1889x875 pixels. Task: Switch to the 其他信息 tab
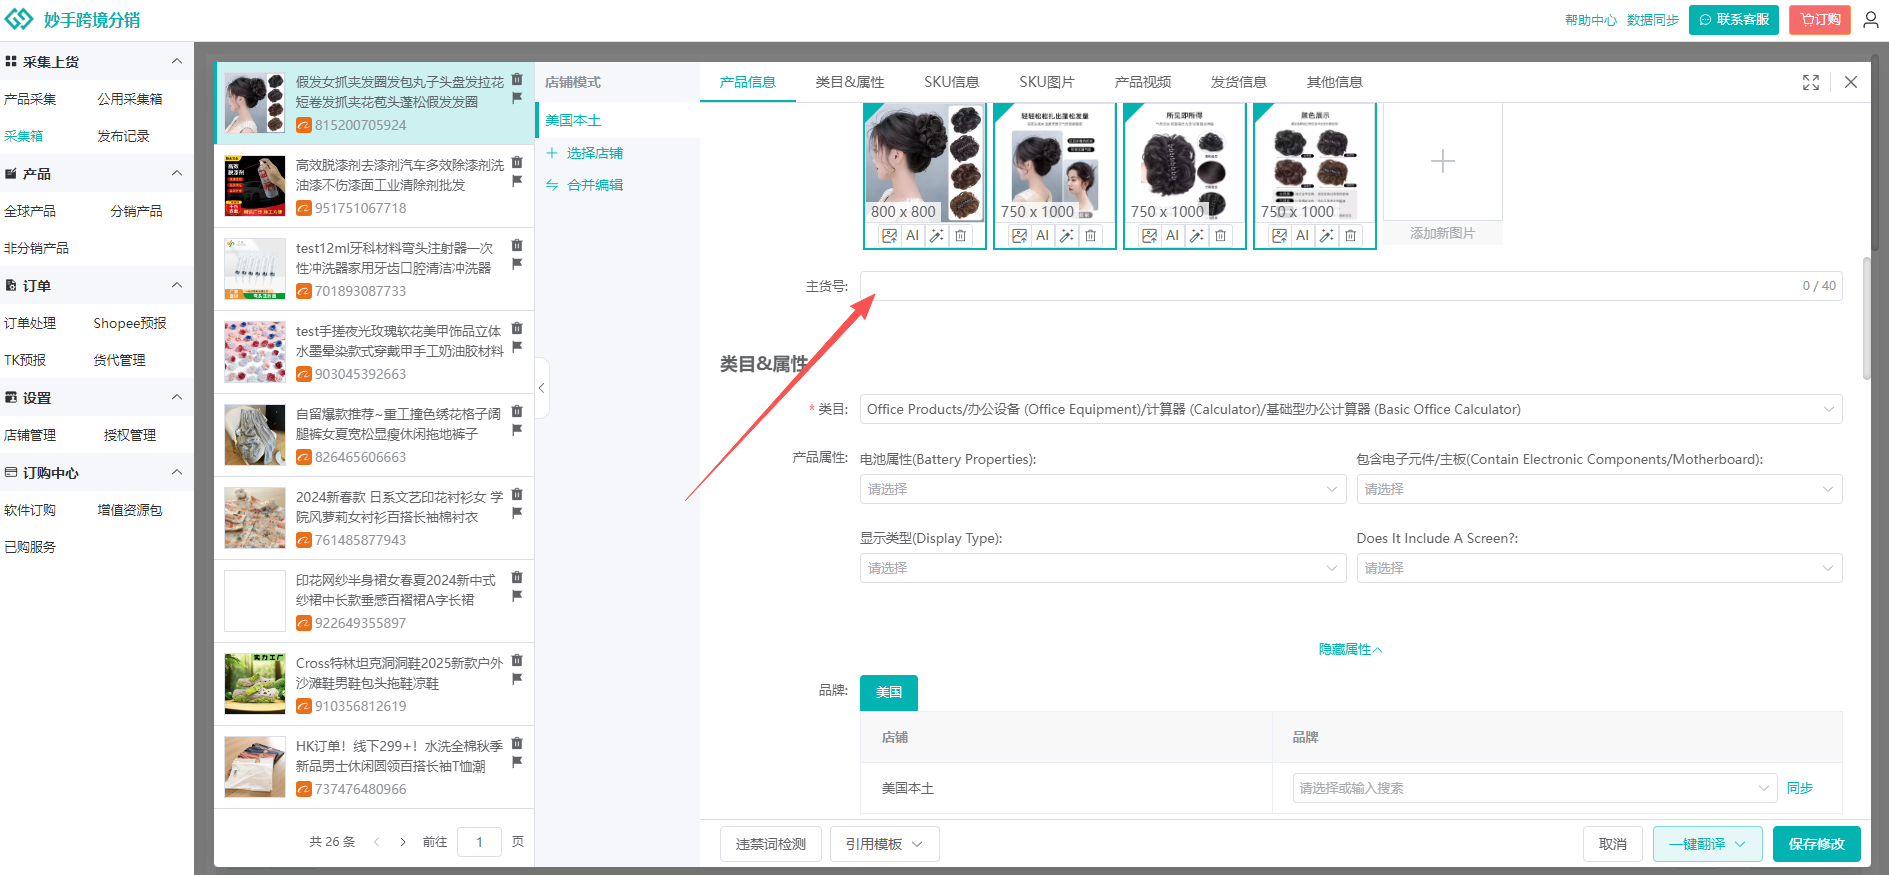[x=1335, y=82]
